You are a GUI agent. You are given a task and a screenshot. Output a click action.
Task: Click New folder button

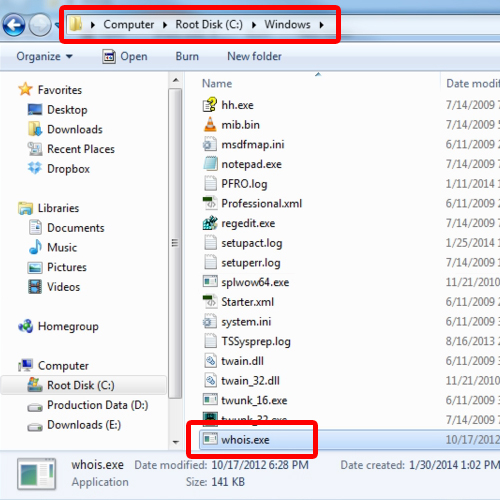click(x=254, y=56)
